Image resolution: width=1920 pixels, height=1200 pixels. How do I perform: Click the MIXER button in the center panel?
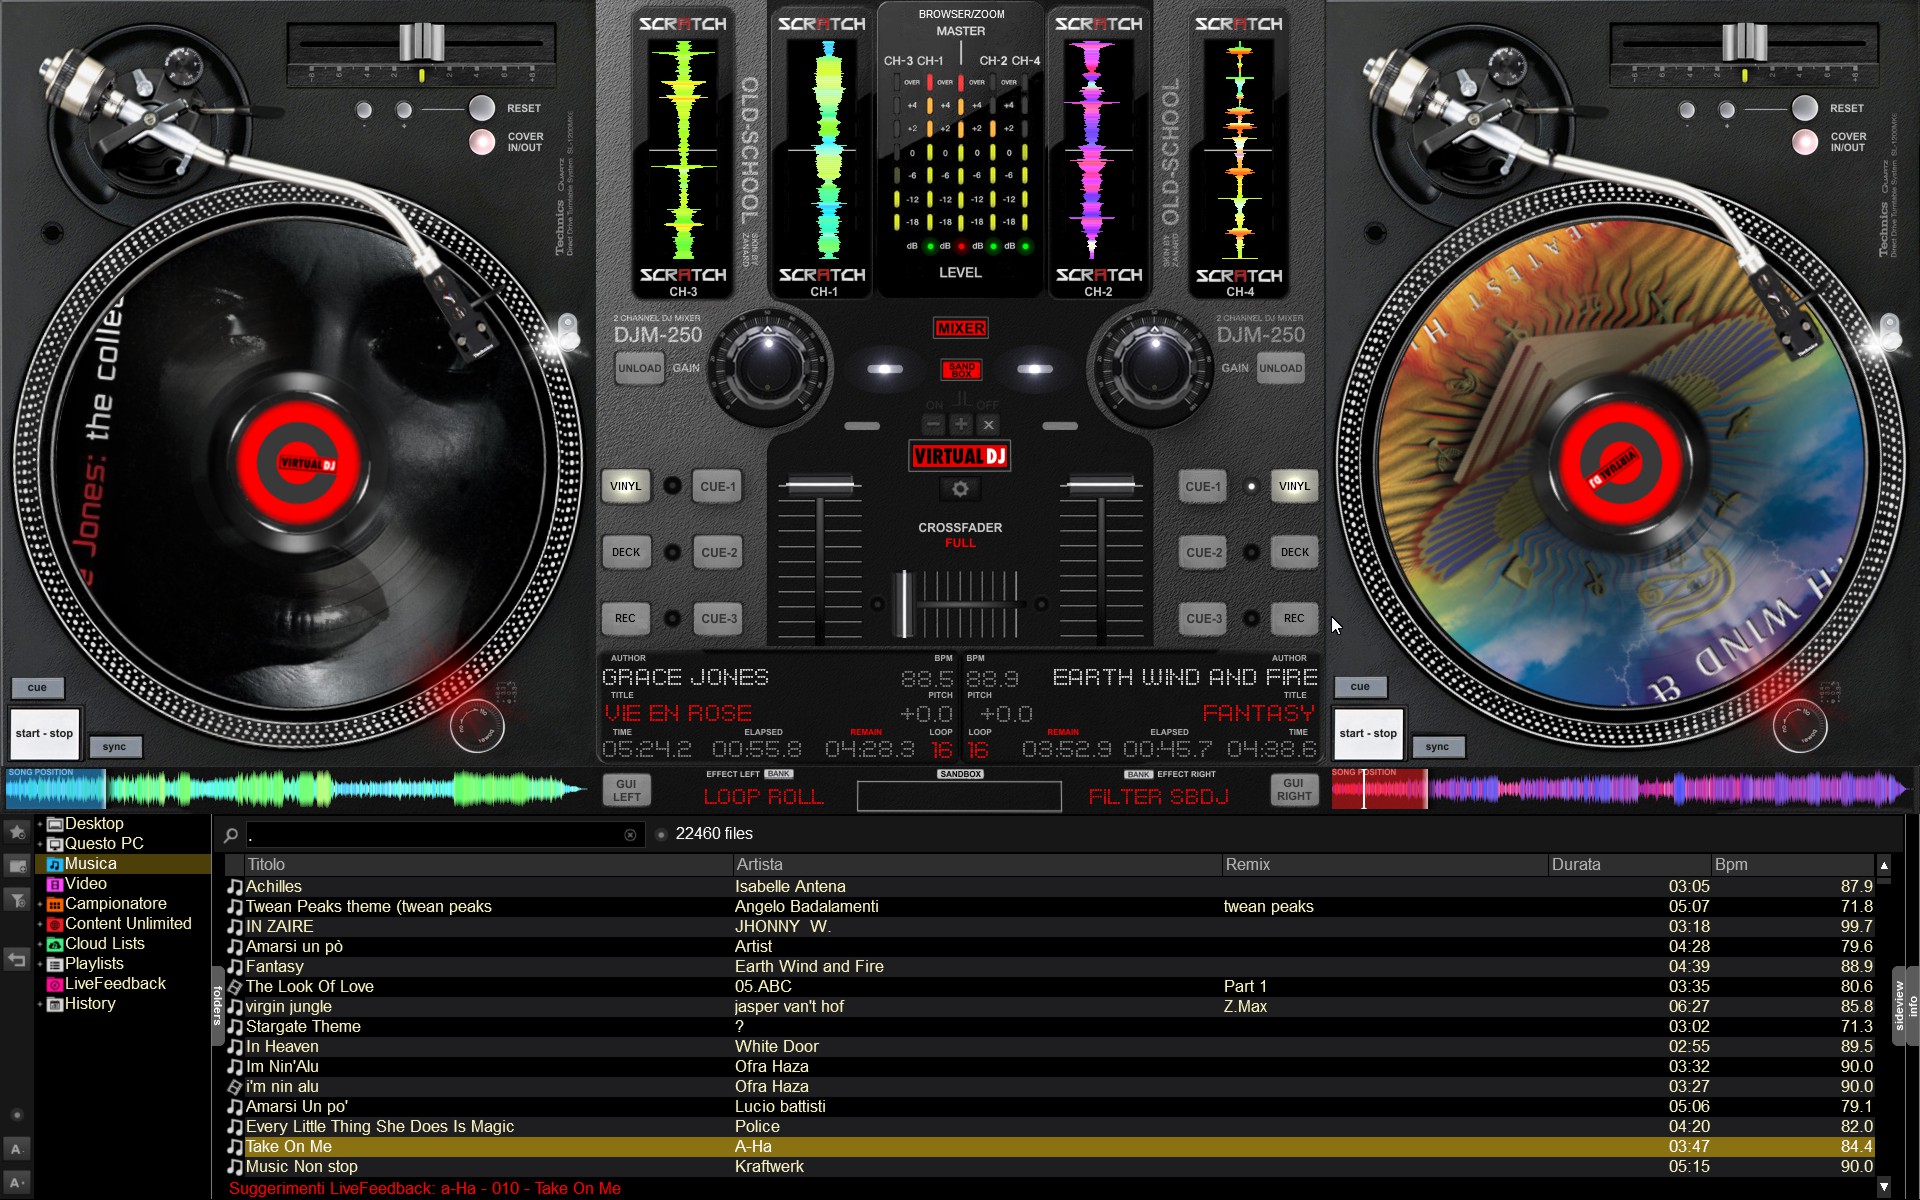[959, 325]
